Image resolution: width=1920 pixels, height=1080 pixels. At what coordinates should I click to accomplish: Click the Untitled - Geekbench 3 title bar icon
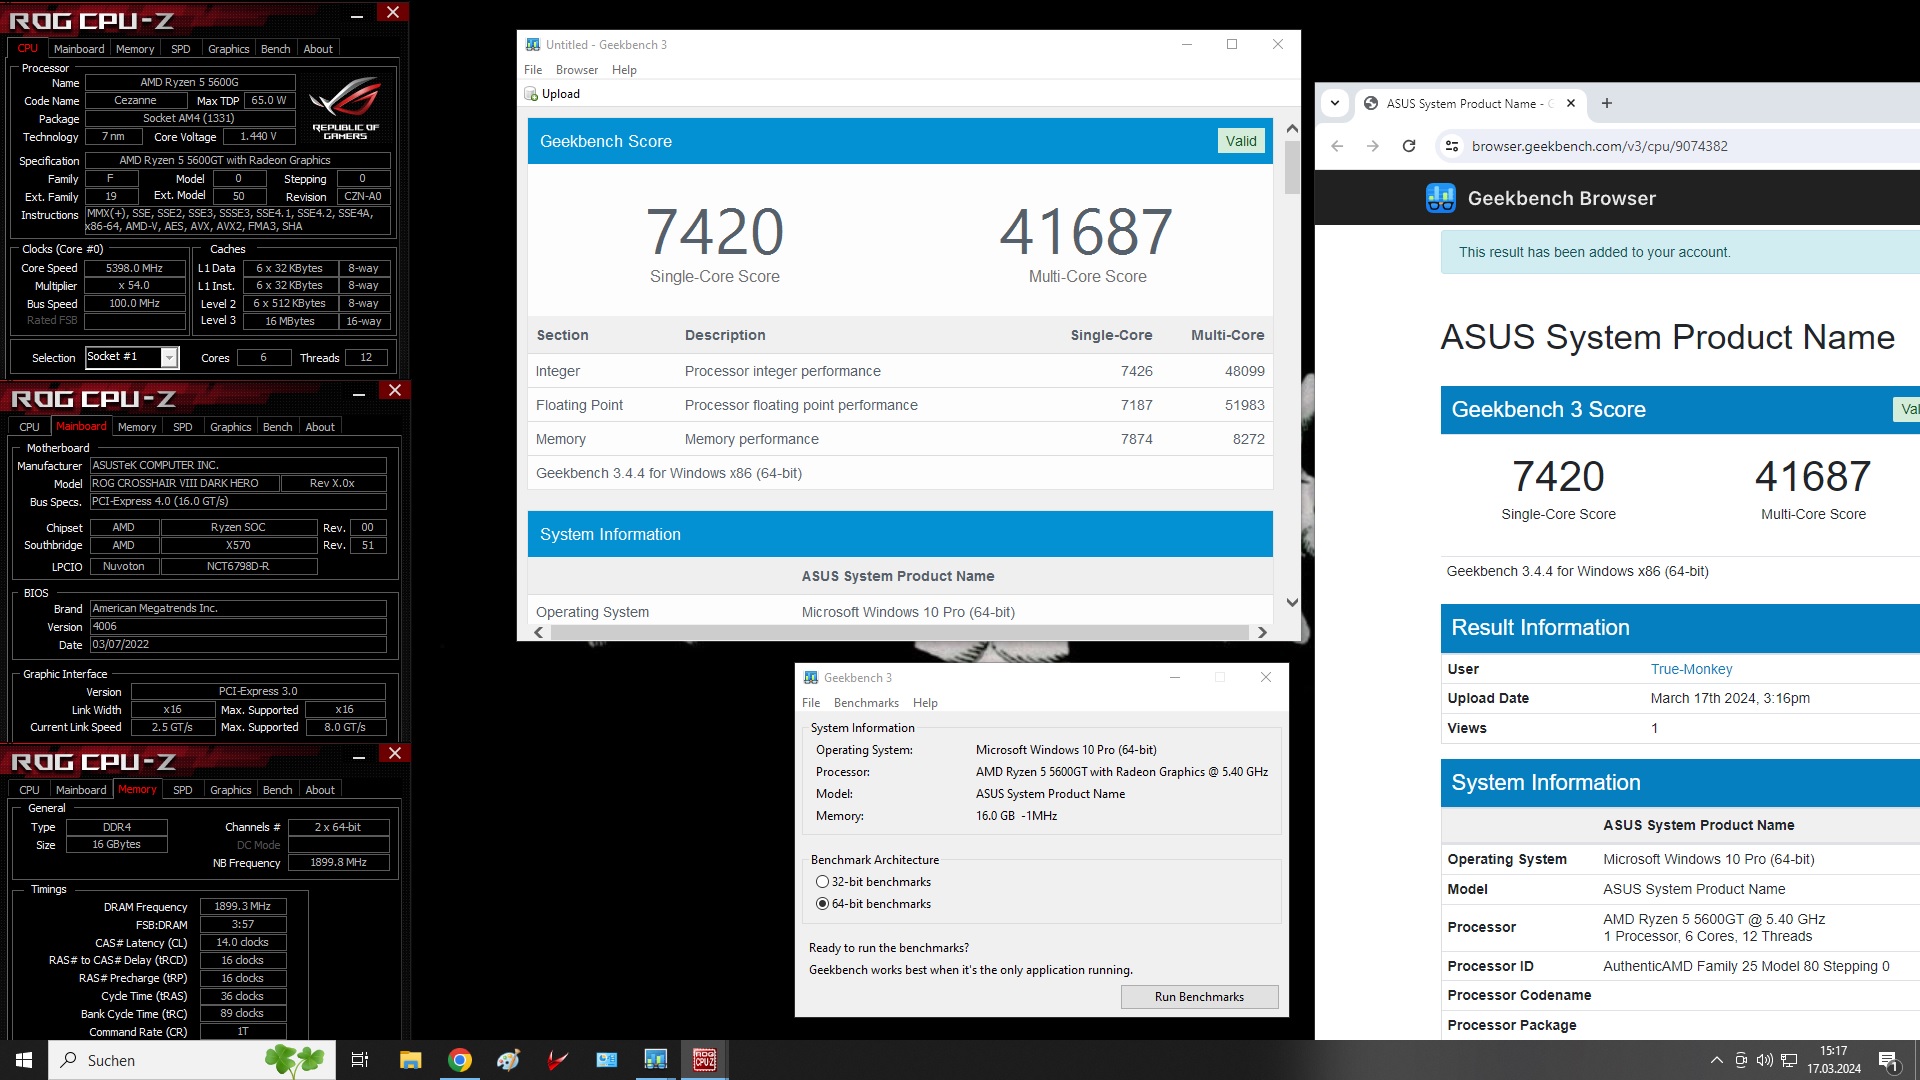[533, 44]
